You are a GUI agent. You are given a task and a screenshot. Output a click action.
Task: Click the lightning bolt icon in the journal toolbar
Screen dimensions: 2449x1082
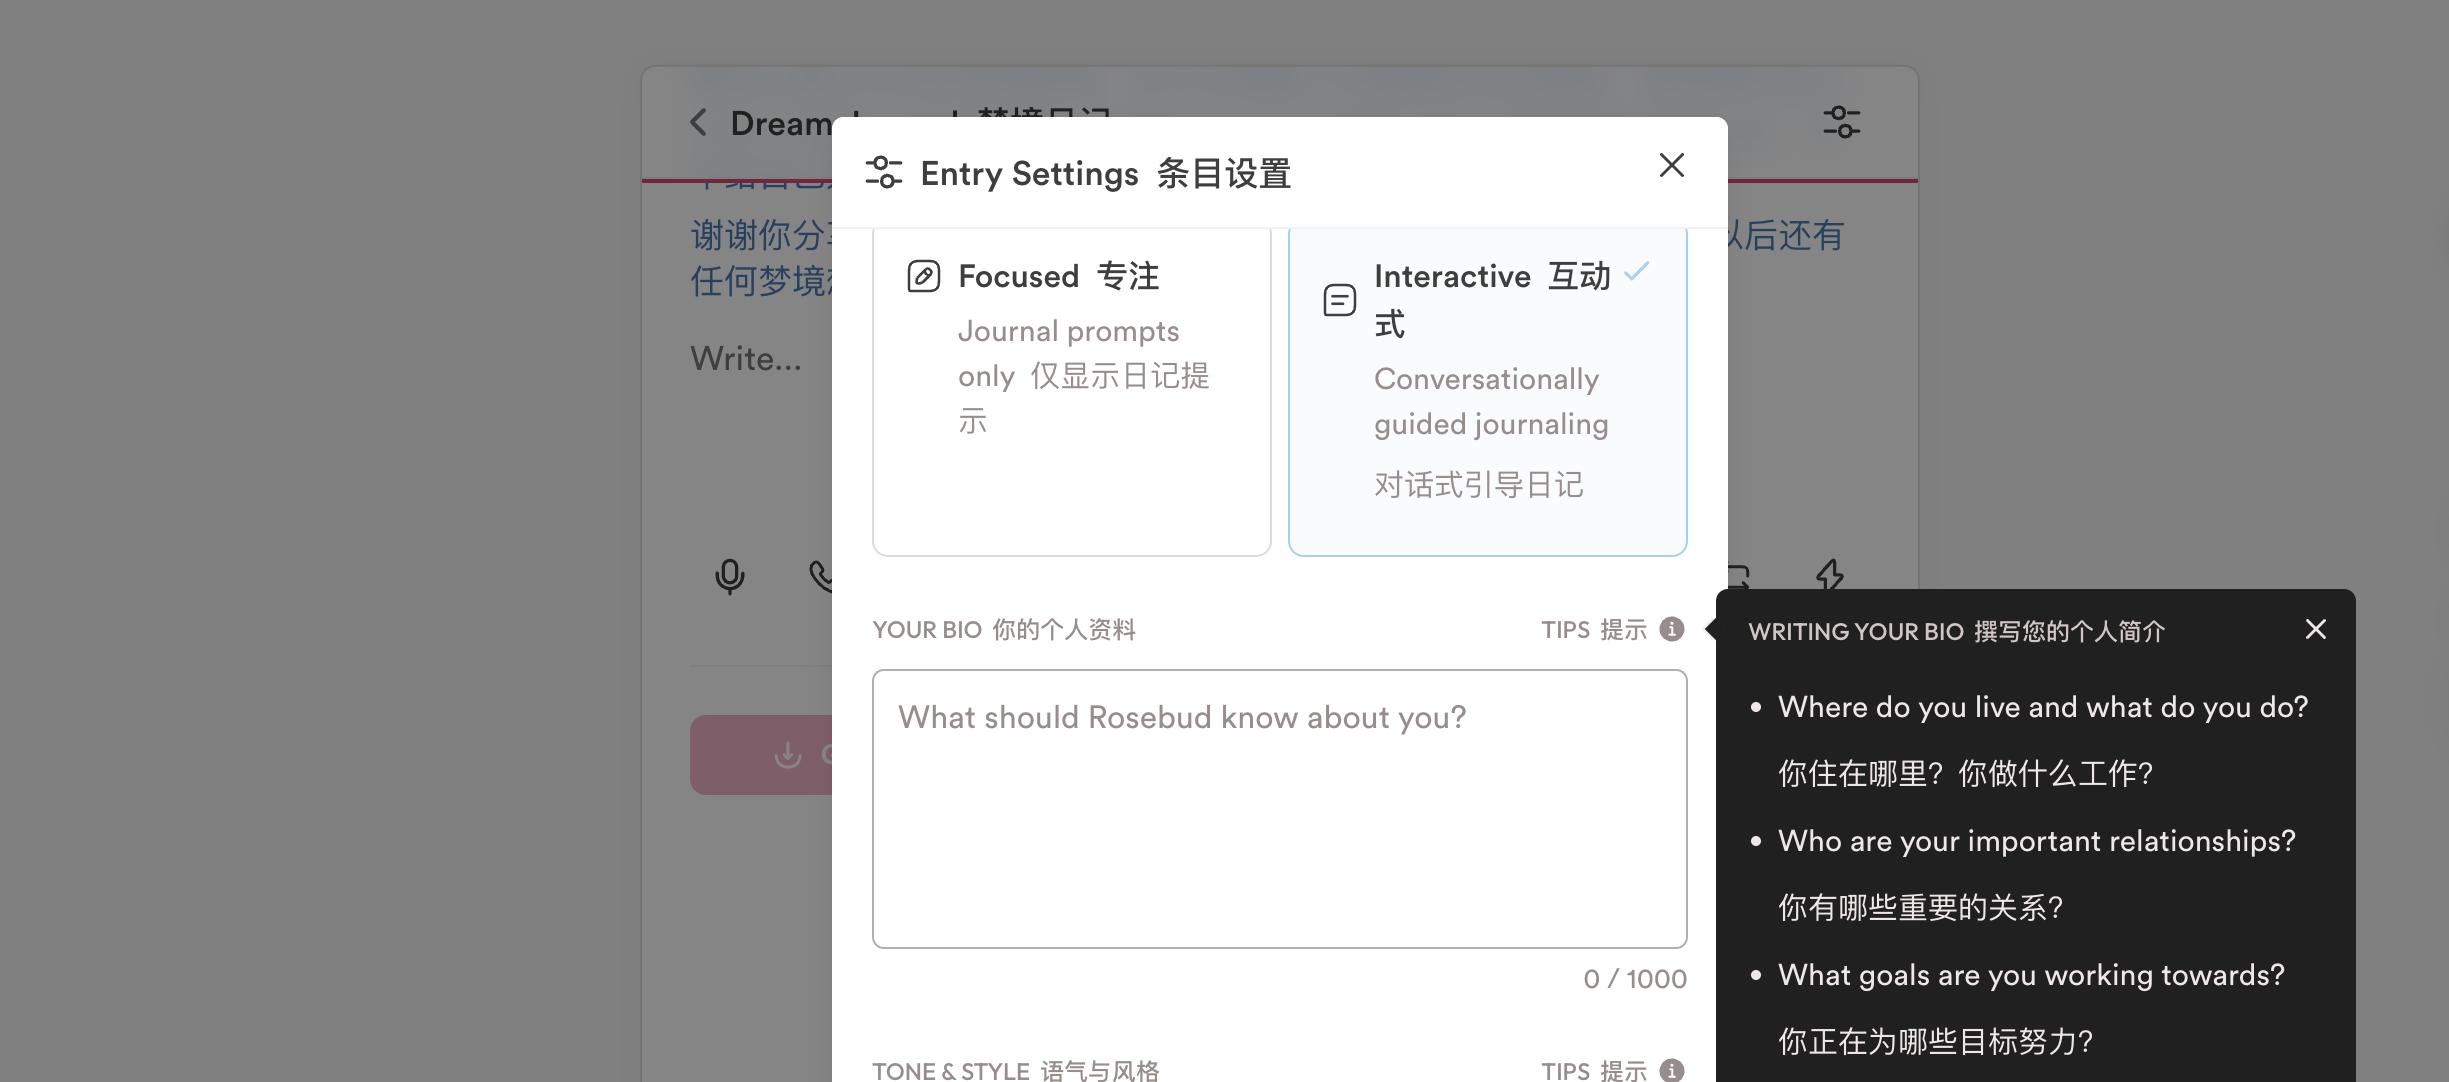pyautogui.click(x=1830, y=575)
